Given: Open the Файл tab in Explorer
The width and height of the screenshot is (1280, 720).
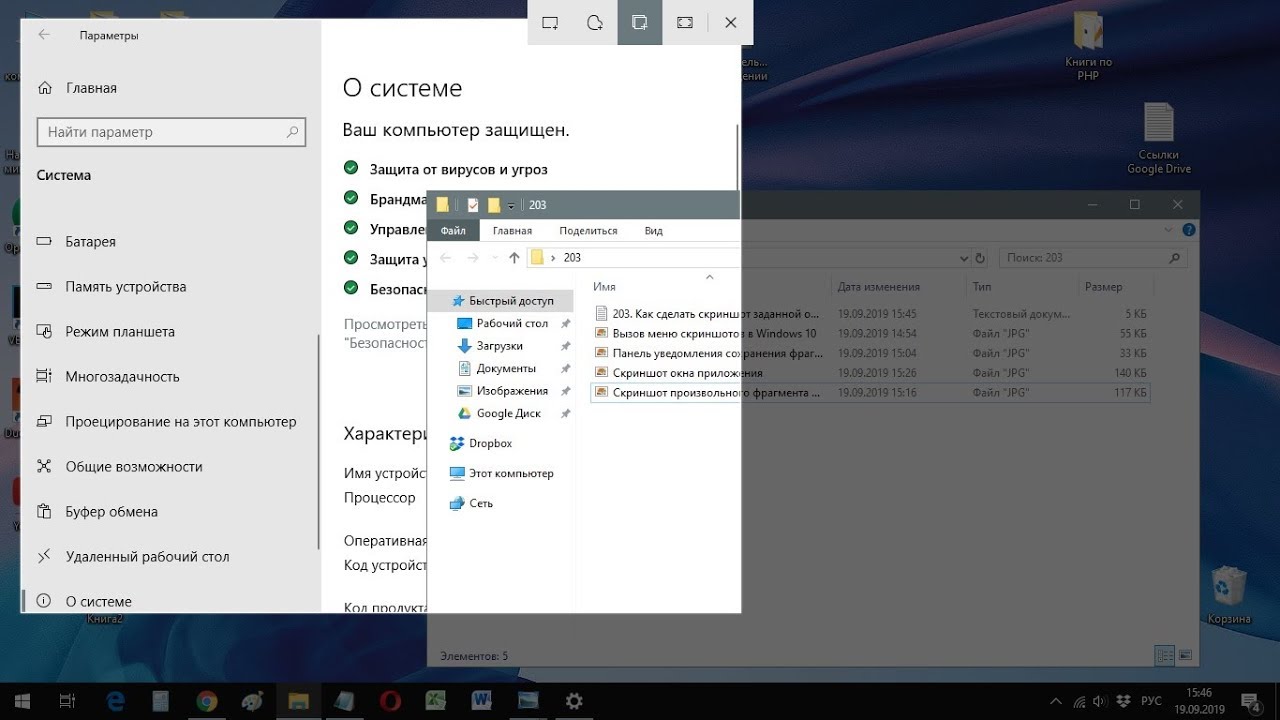Looking at the screenshot, I should (453, 231).
